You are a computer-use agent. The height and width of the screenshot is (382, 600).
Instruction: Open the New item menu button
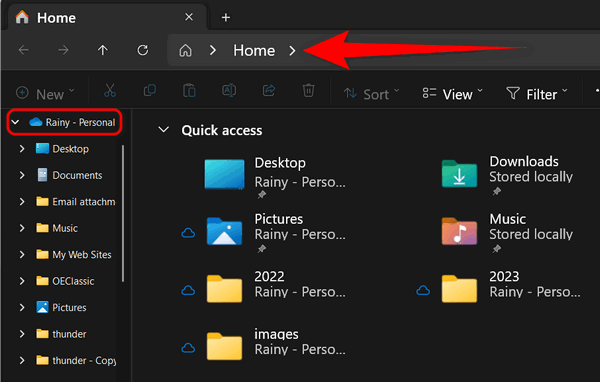click(45, 94)
